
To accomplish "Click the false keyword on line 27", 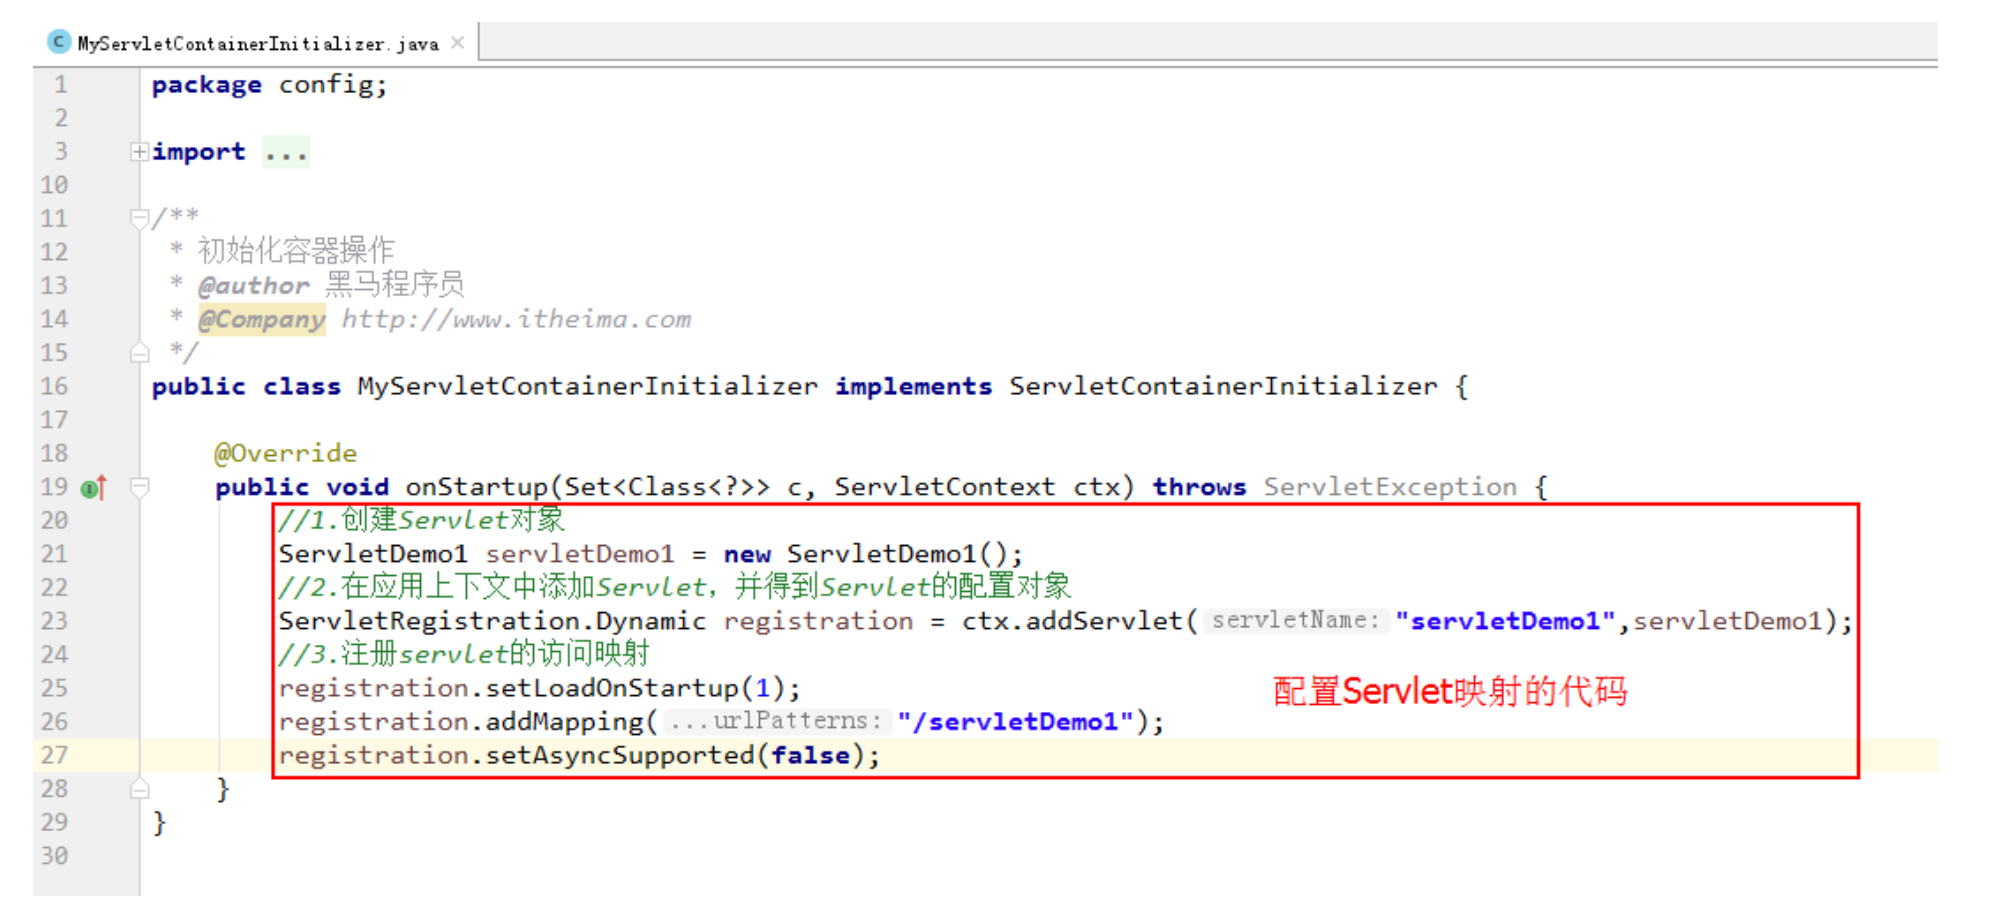I will point(810,755).
